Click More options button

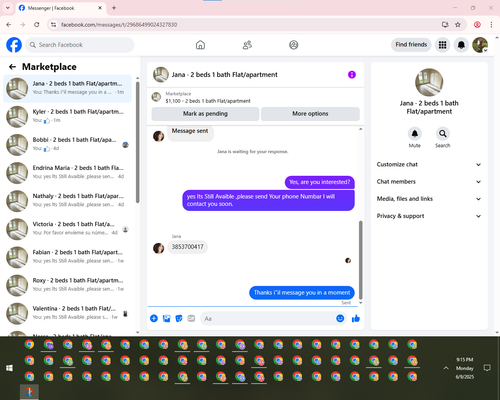click(310, 114)
